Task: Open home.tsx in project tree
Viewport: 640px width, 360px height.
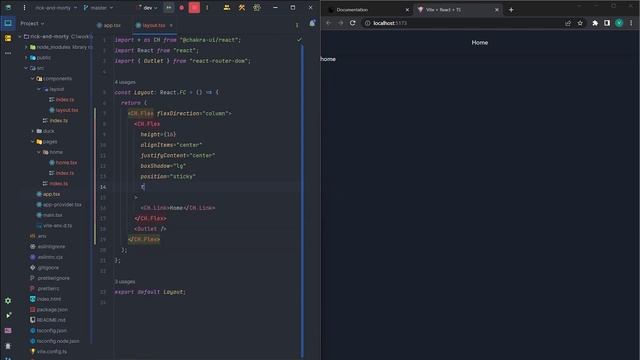Action: pos(63,162)
